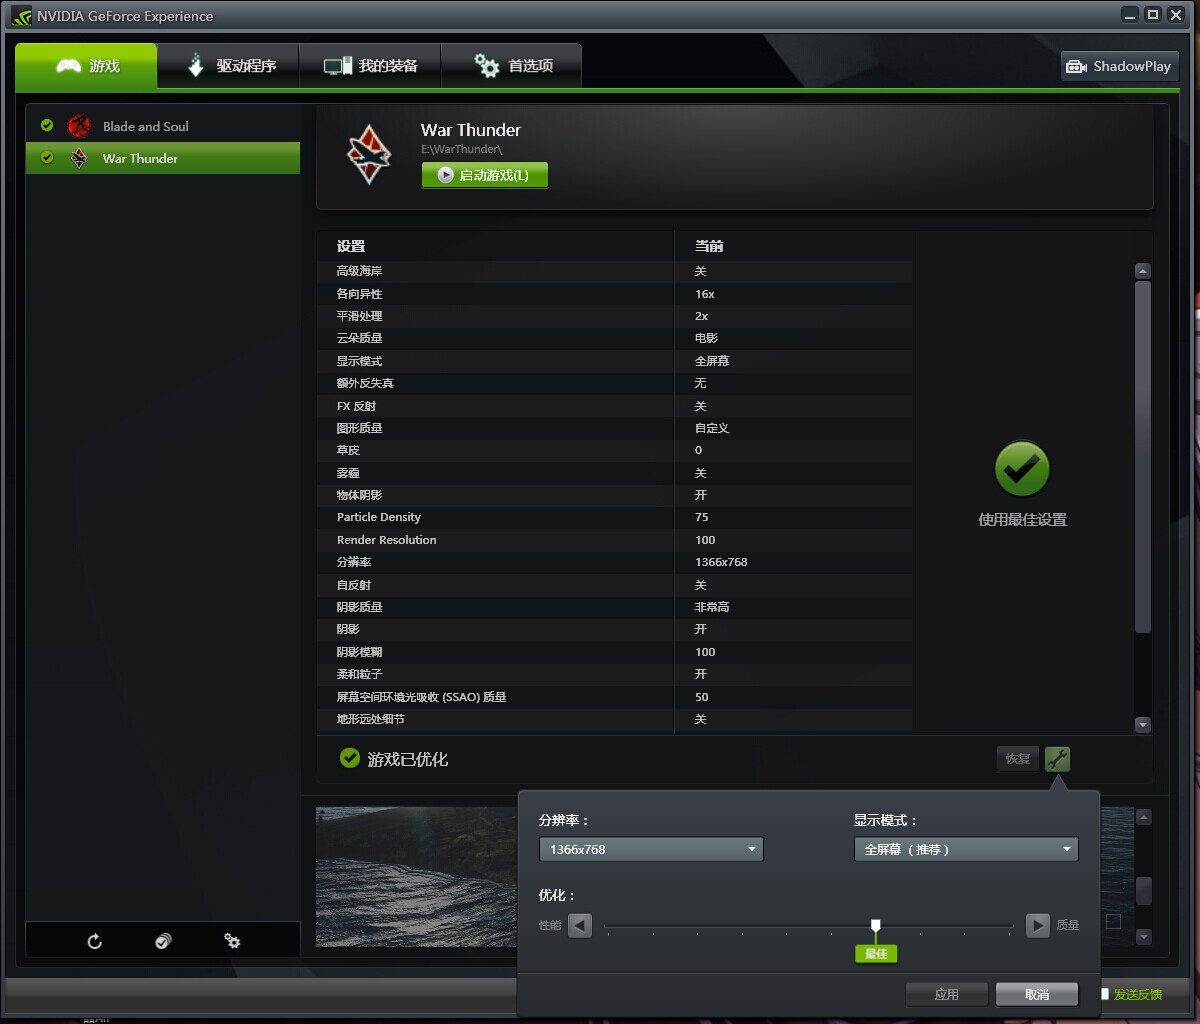Select the 云朵质量 setting row

(614, 338)
